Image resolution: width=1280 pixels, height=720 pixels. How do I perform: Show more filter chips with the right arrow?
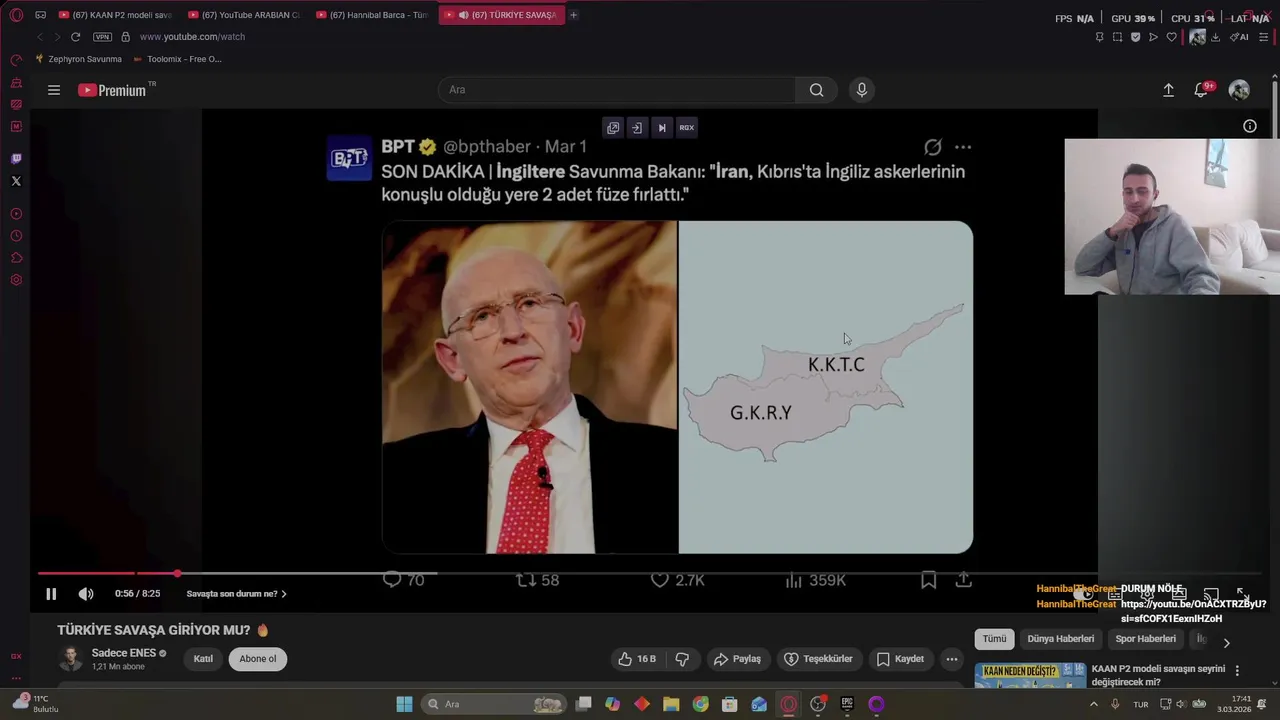pyautogui.click(x=1227, y=643)
